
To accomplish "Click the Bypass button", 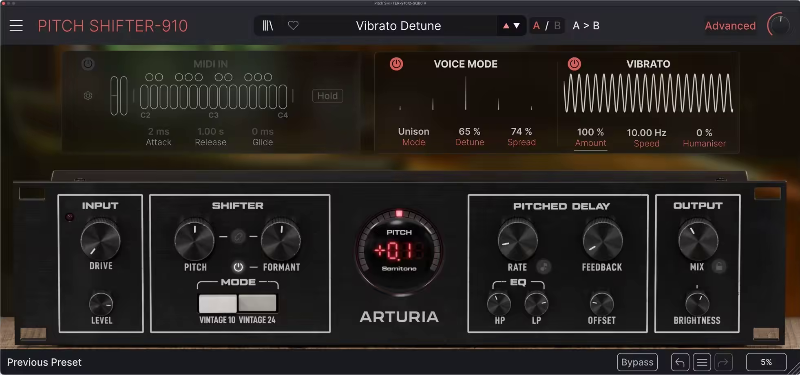I will point(637,362).
